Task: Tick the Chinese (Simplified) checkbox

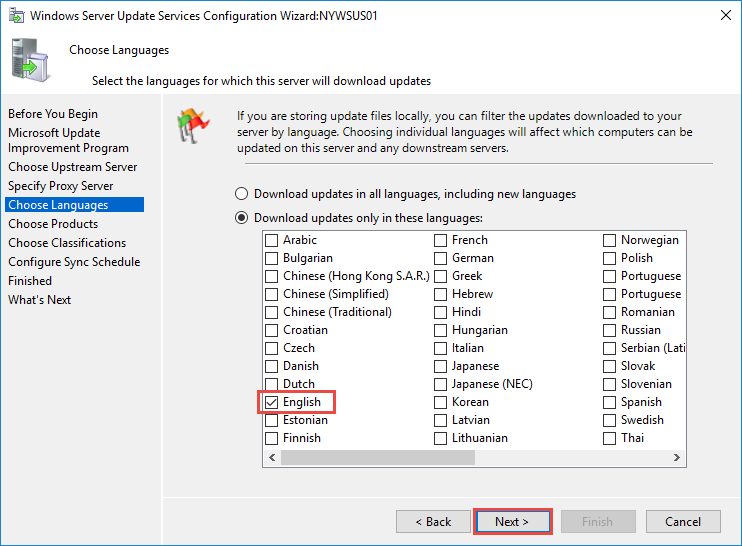Action: coord(272,294)
